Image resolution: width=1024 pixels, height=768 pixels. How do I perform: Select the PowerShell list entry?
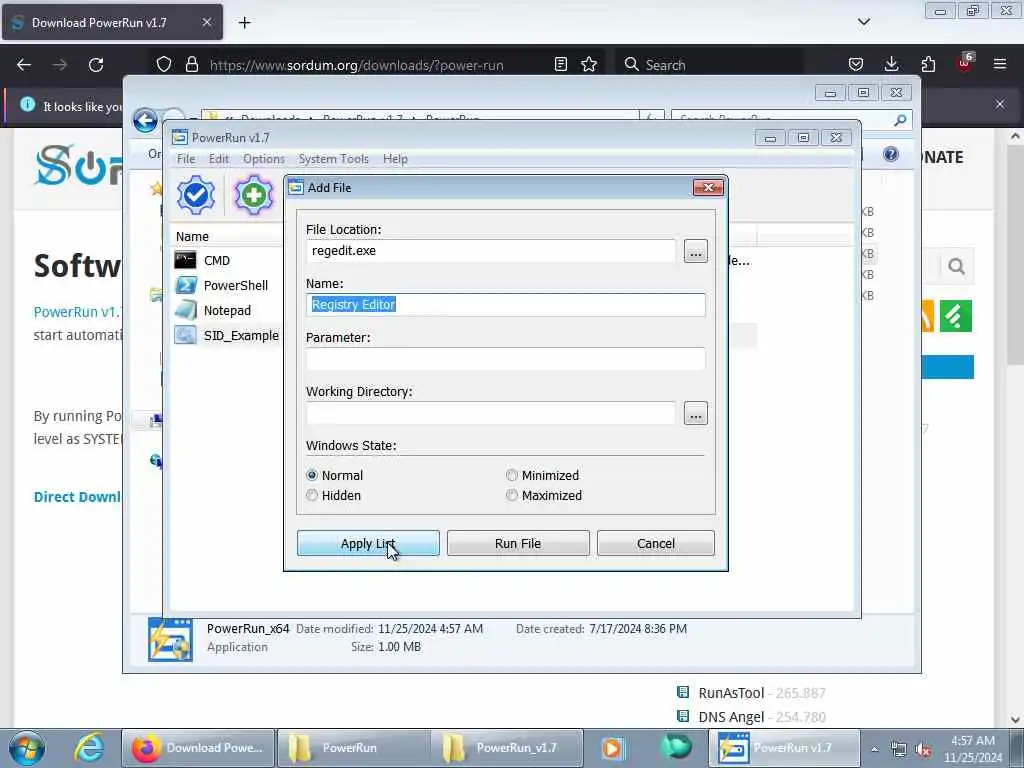pos(235,285)
